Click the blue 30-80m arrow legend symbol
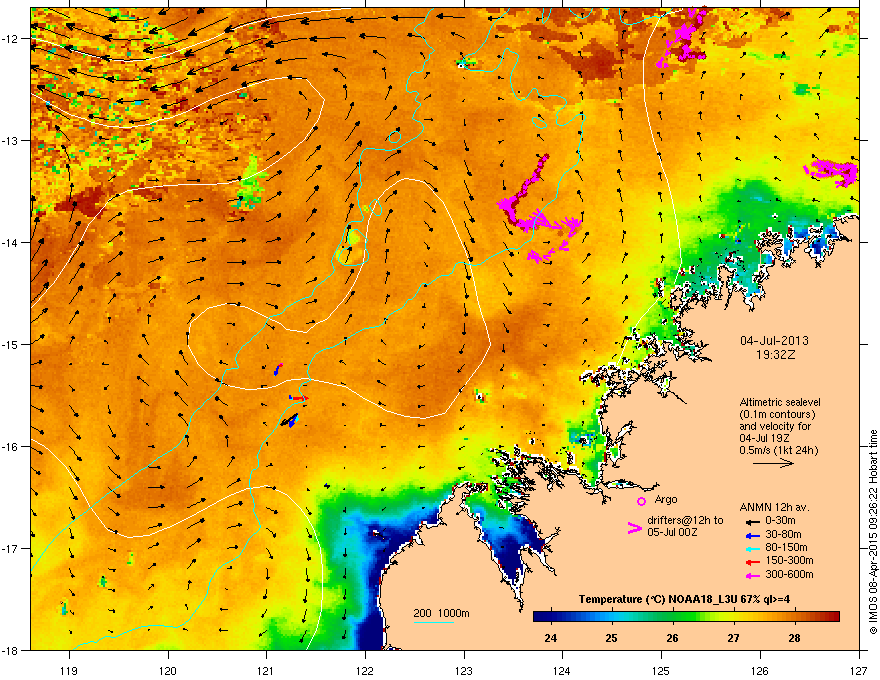Image resolution: width=880 pixels, height=680 pixels. [x=752, y=535]
